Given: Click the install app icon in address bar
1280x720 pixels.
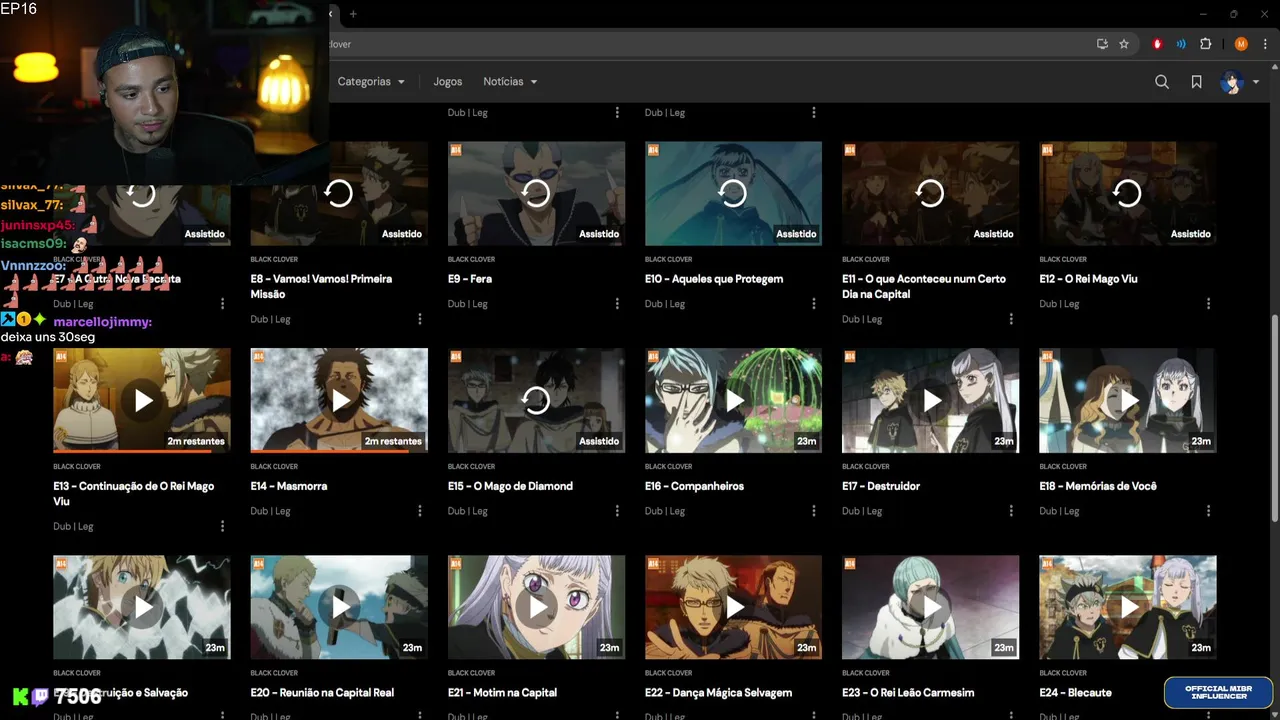Looking at the screenshot, I should (x=1102, y=44).
